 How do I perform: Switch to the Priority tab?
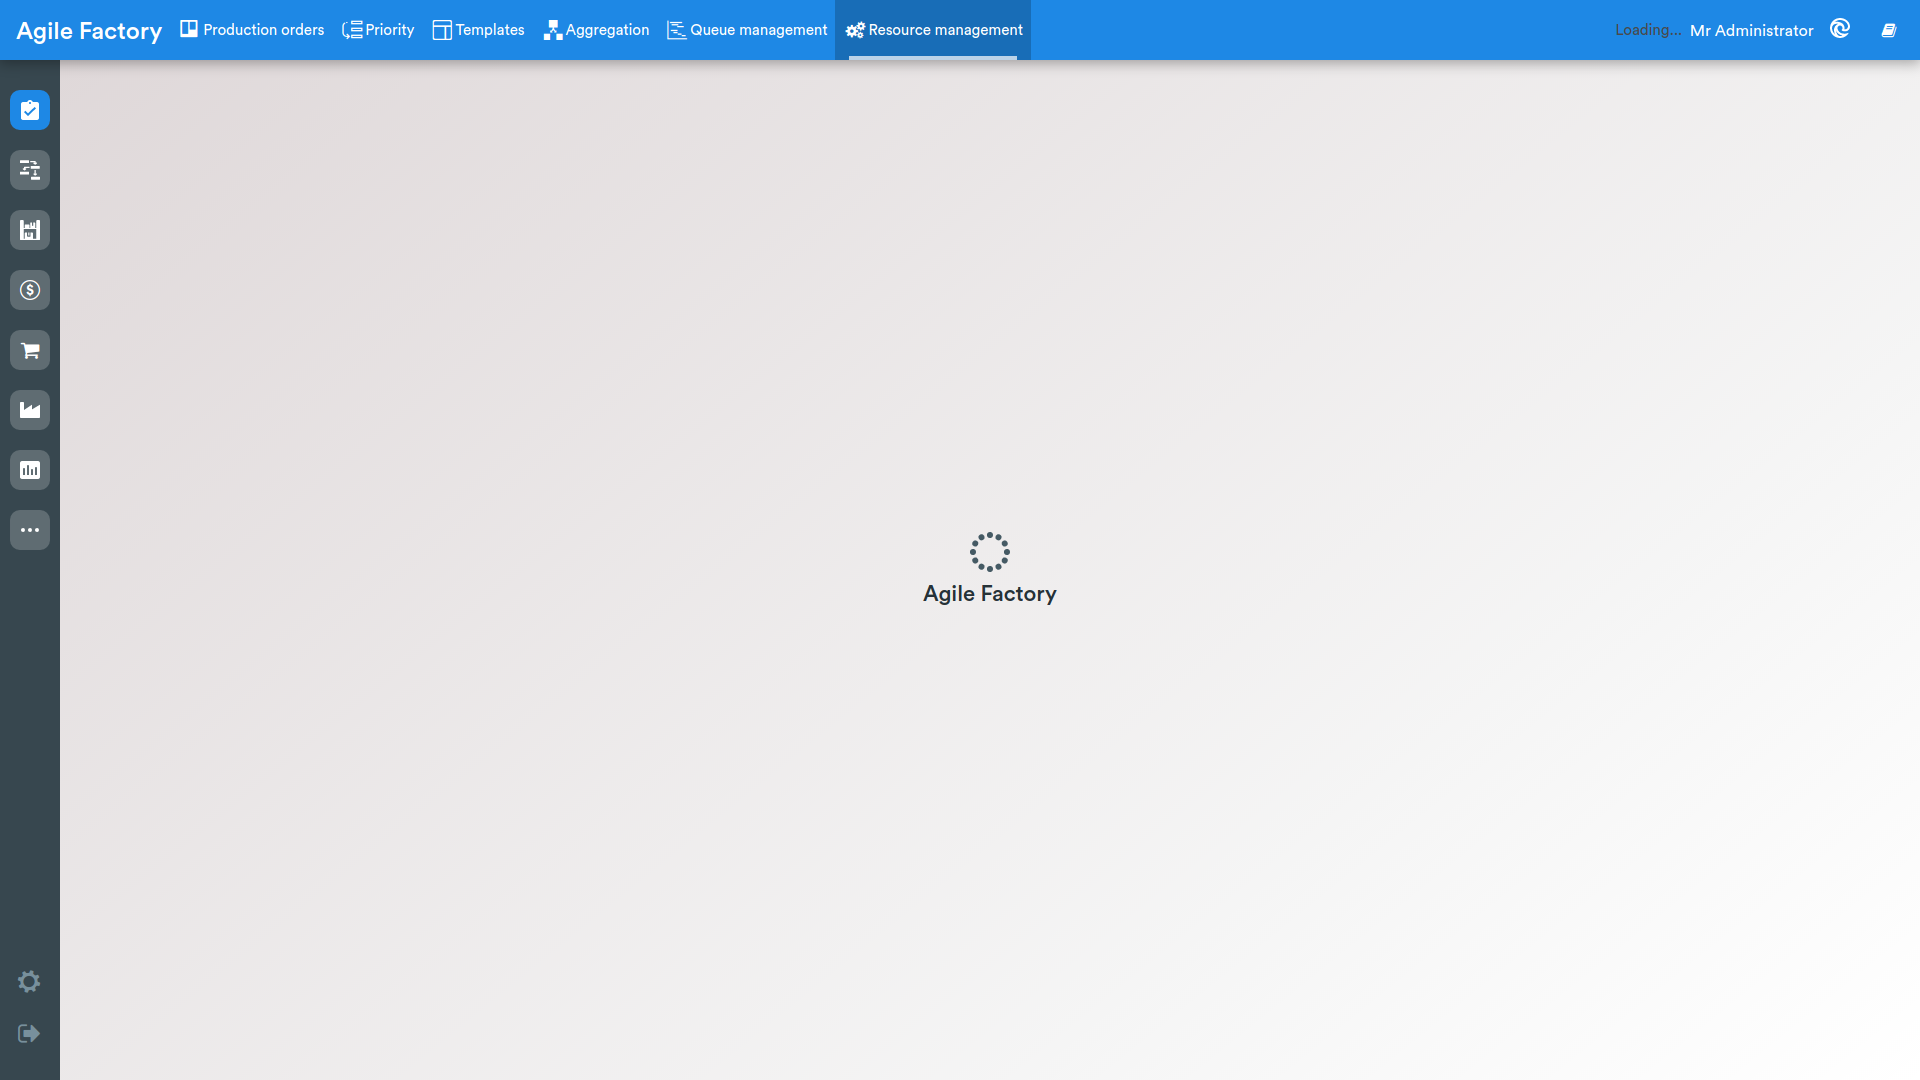(378, 30)
